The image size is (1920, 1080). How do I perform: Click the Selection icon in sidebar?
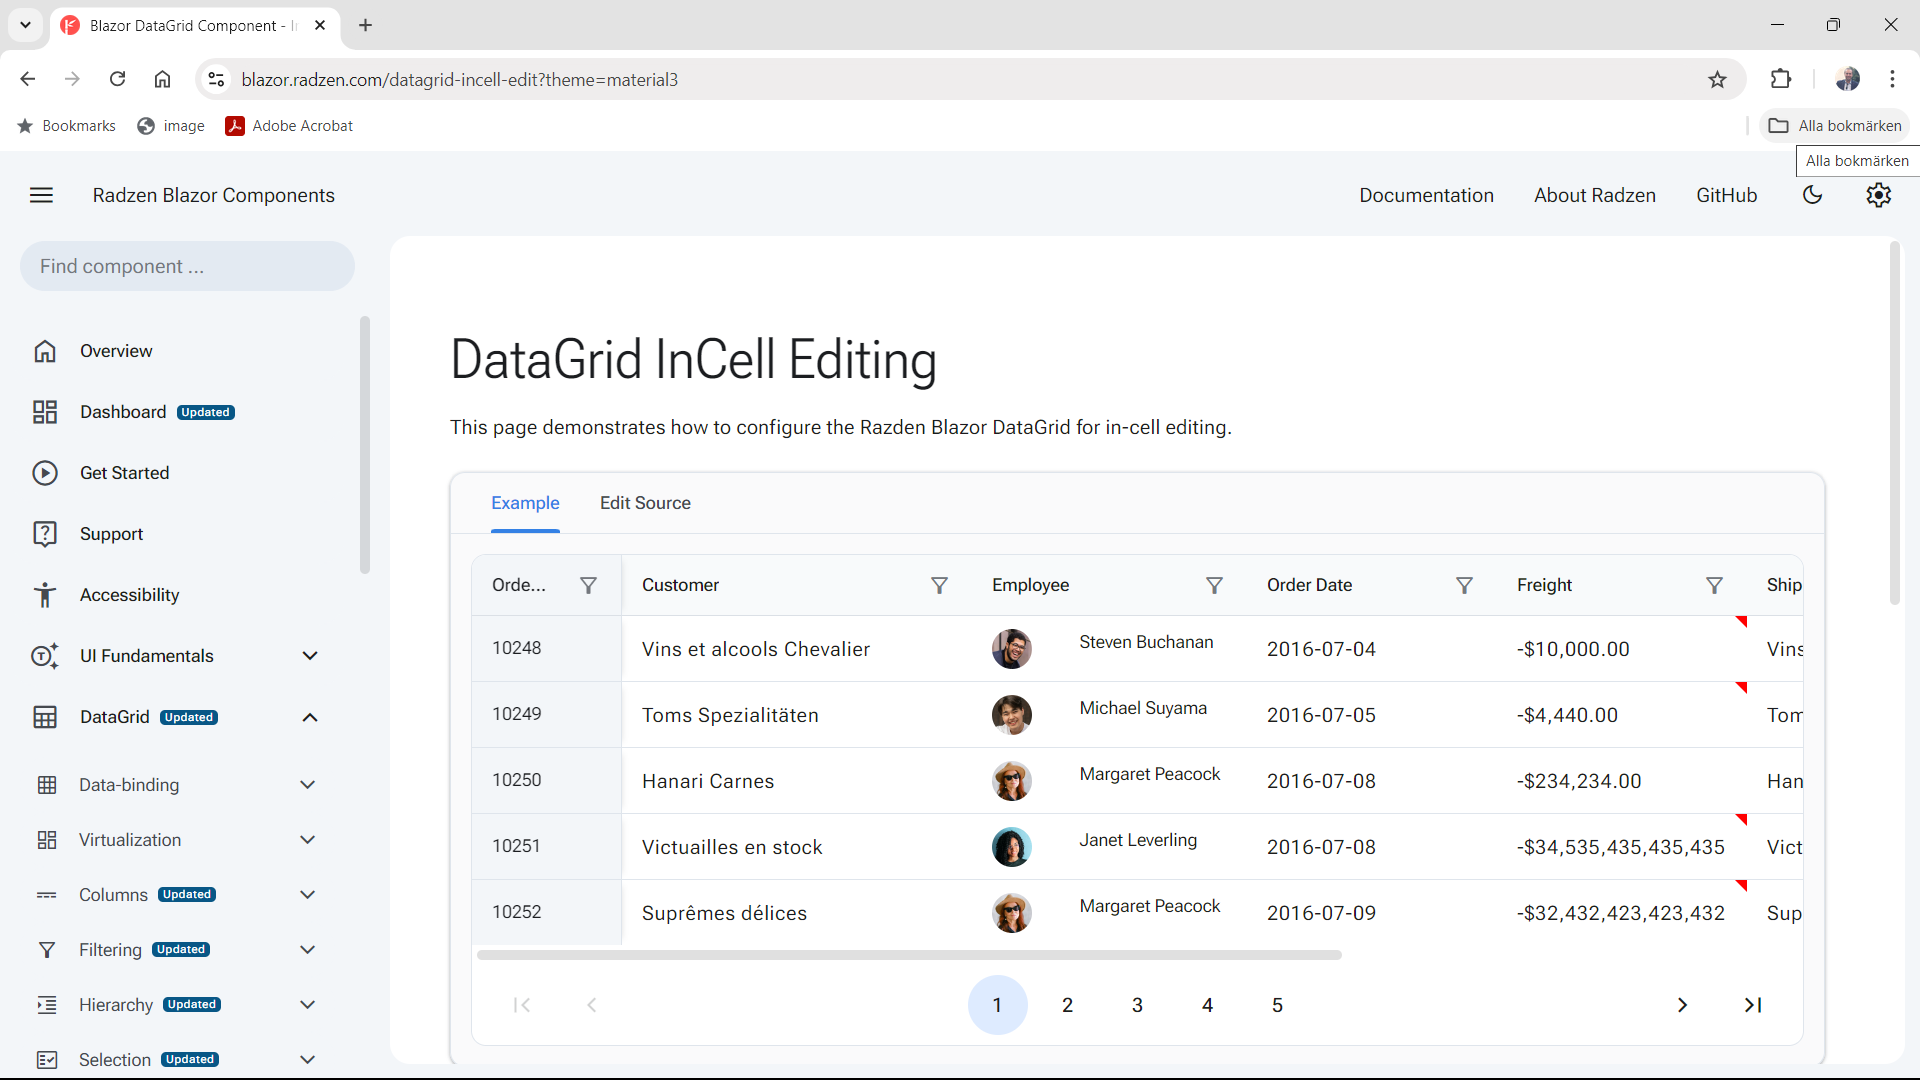(47, 1060)
